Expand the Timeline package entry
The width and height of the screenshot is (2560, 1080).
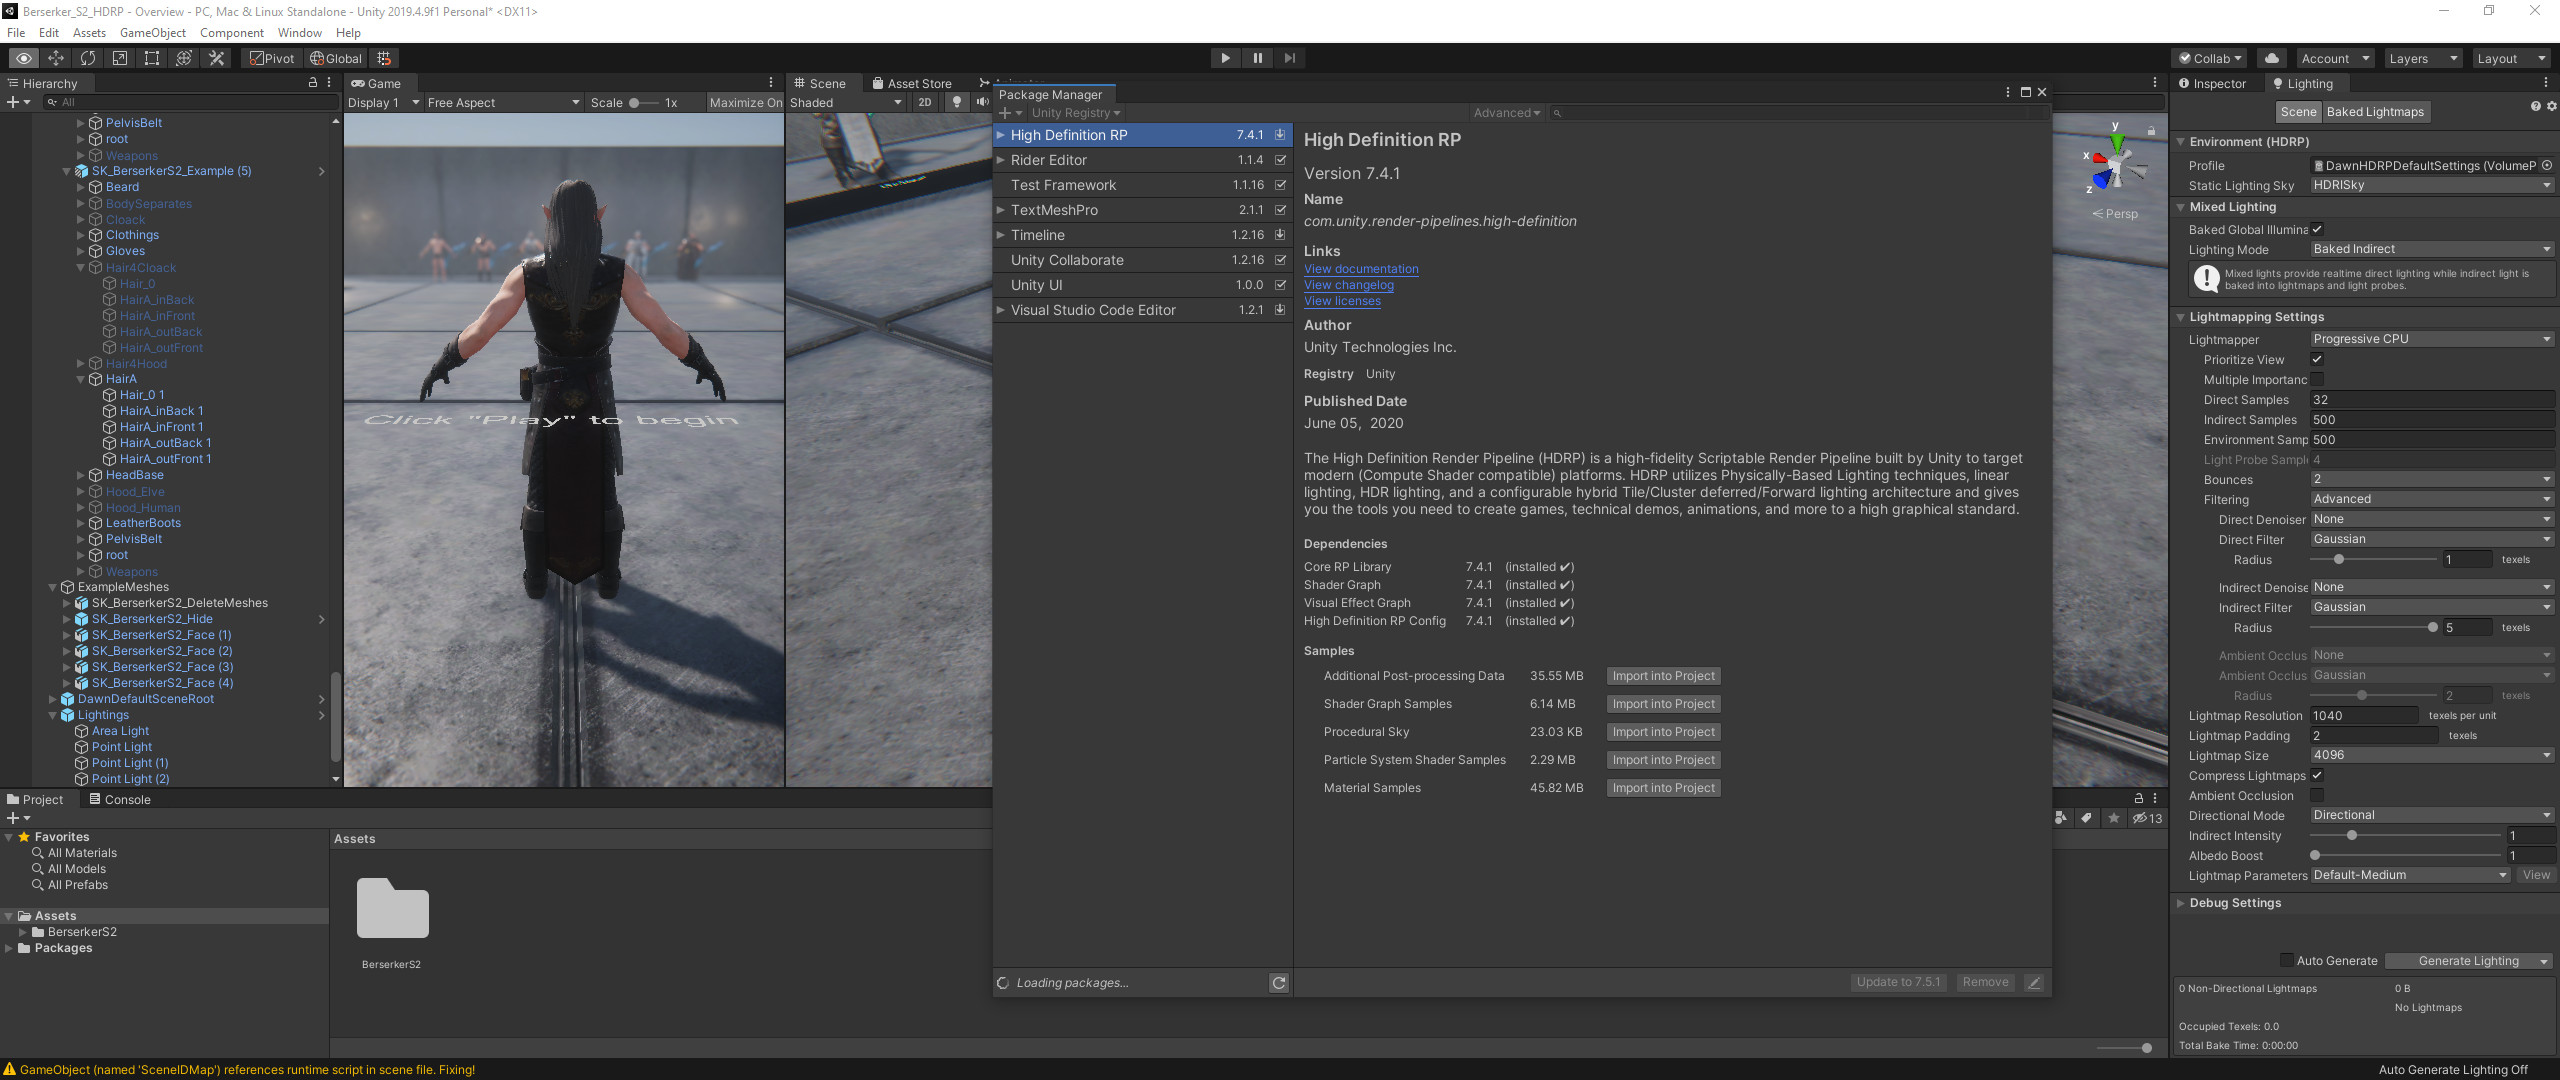1000,235
